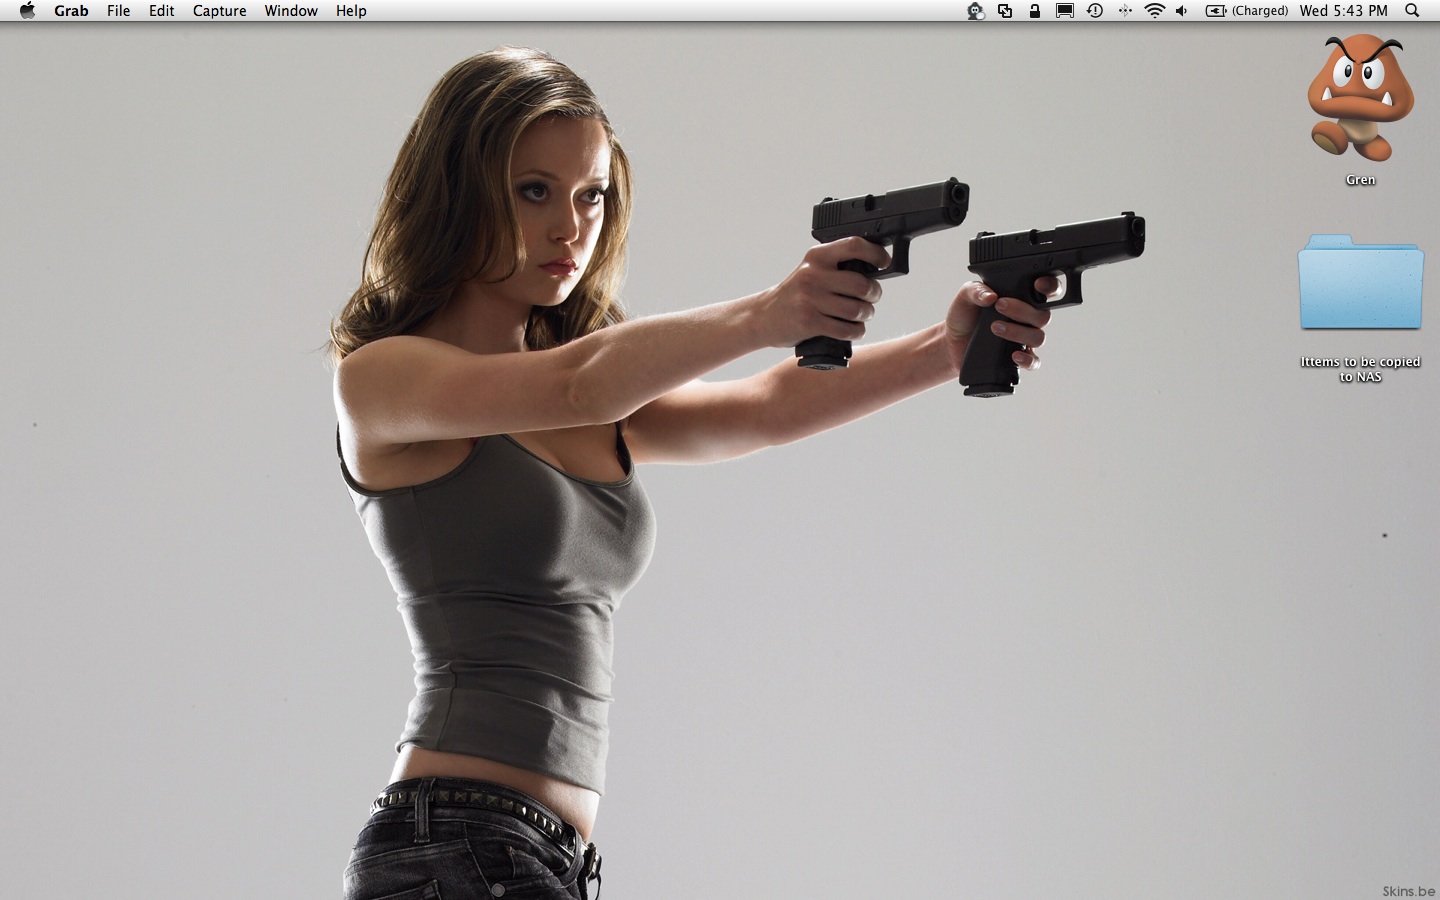The height and width of the screenshot is (900, 1440).
Task: Open the Help menu
Action: 351,11
